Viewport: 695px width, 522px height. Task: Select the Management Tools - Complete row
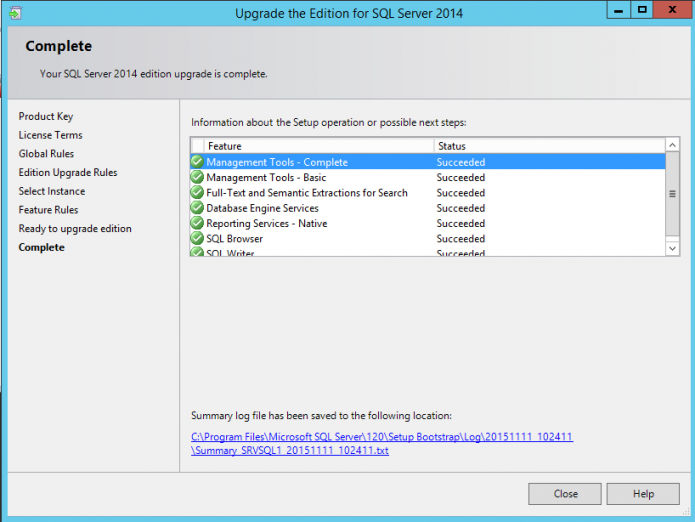[x=428, y=162]
